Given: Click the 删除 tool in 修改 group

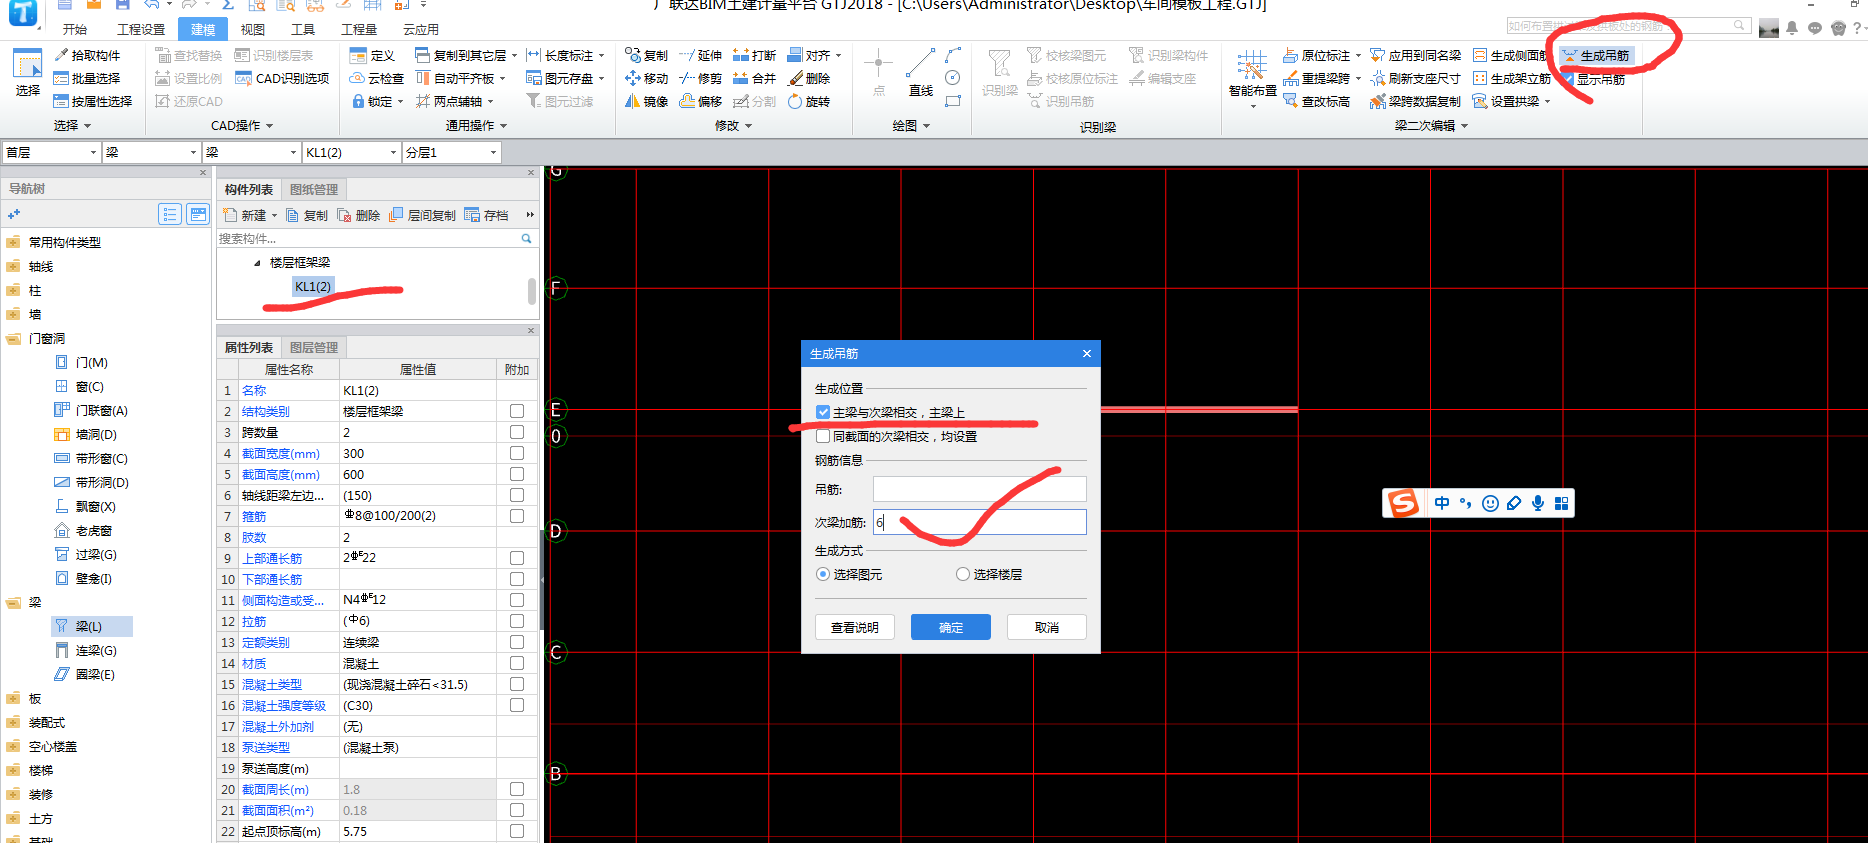Looking at the screenshot, I should [809, 78].
